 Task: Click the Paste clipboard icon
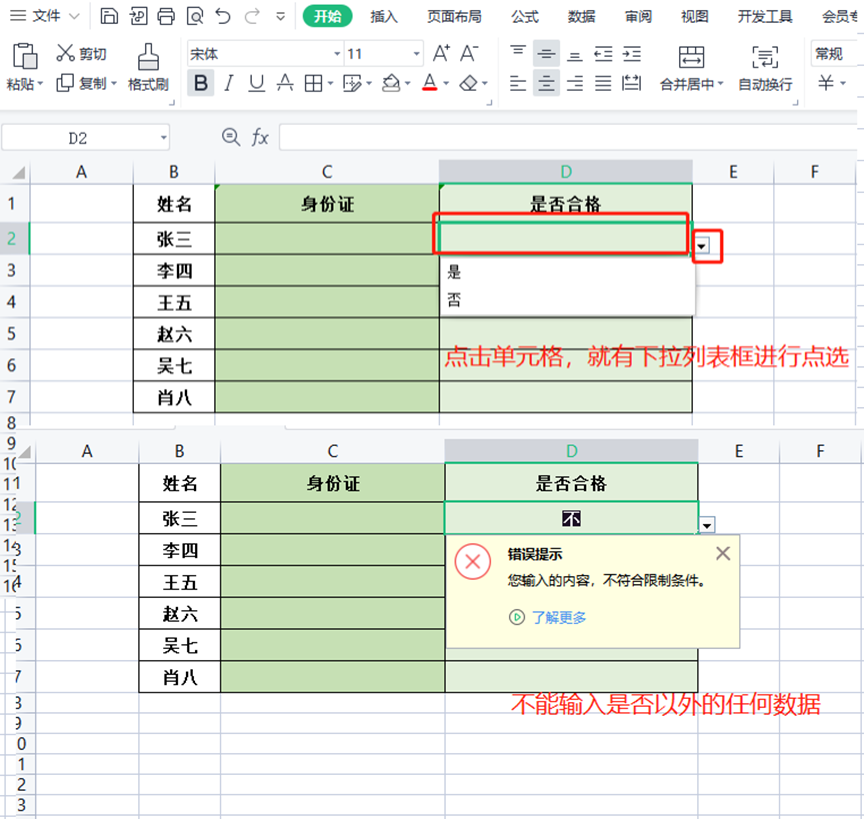[x=25, y=56]
